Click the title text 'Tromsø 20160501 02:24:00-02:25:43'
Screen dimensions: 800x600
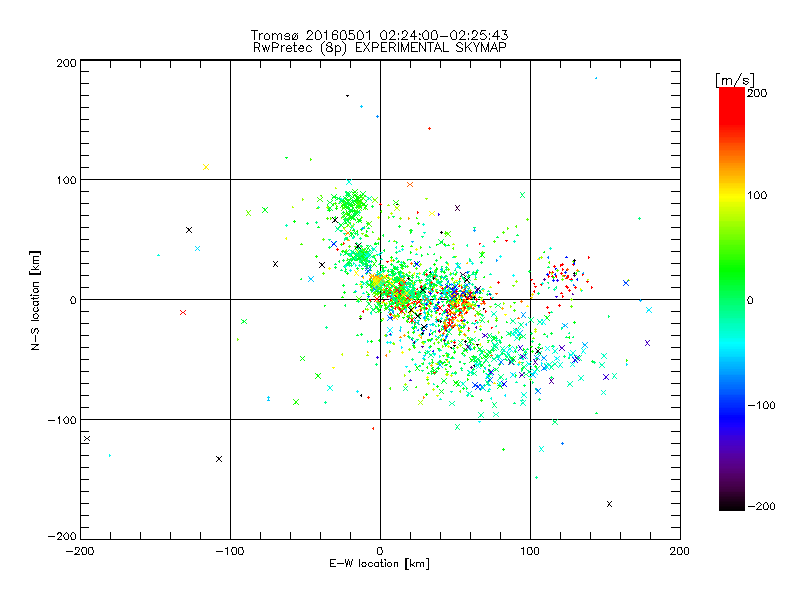(x=379, y=35)
